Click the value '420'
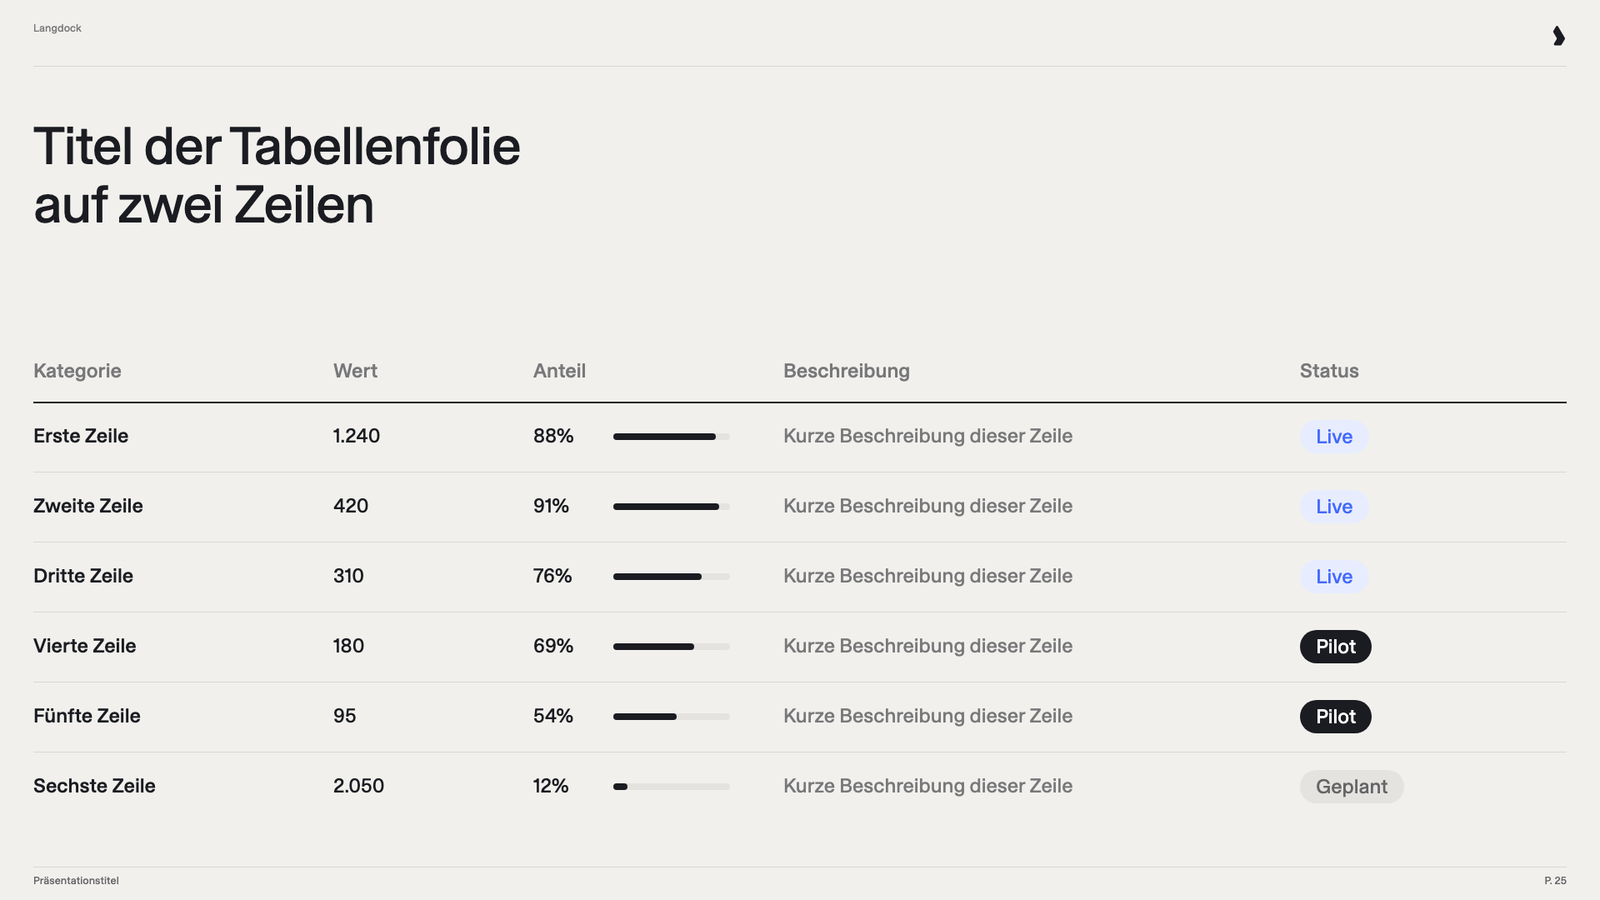This screenshot has height=900, width=1600. (x=351, y=506)
